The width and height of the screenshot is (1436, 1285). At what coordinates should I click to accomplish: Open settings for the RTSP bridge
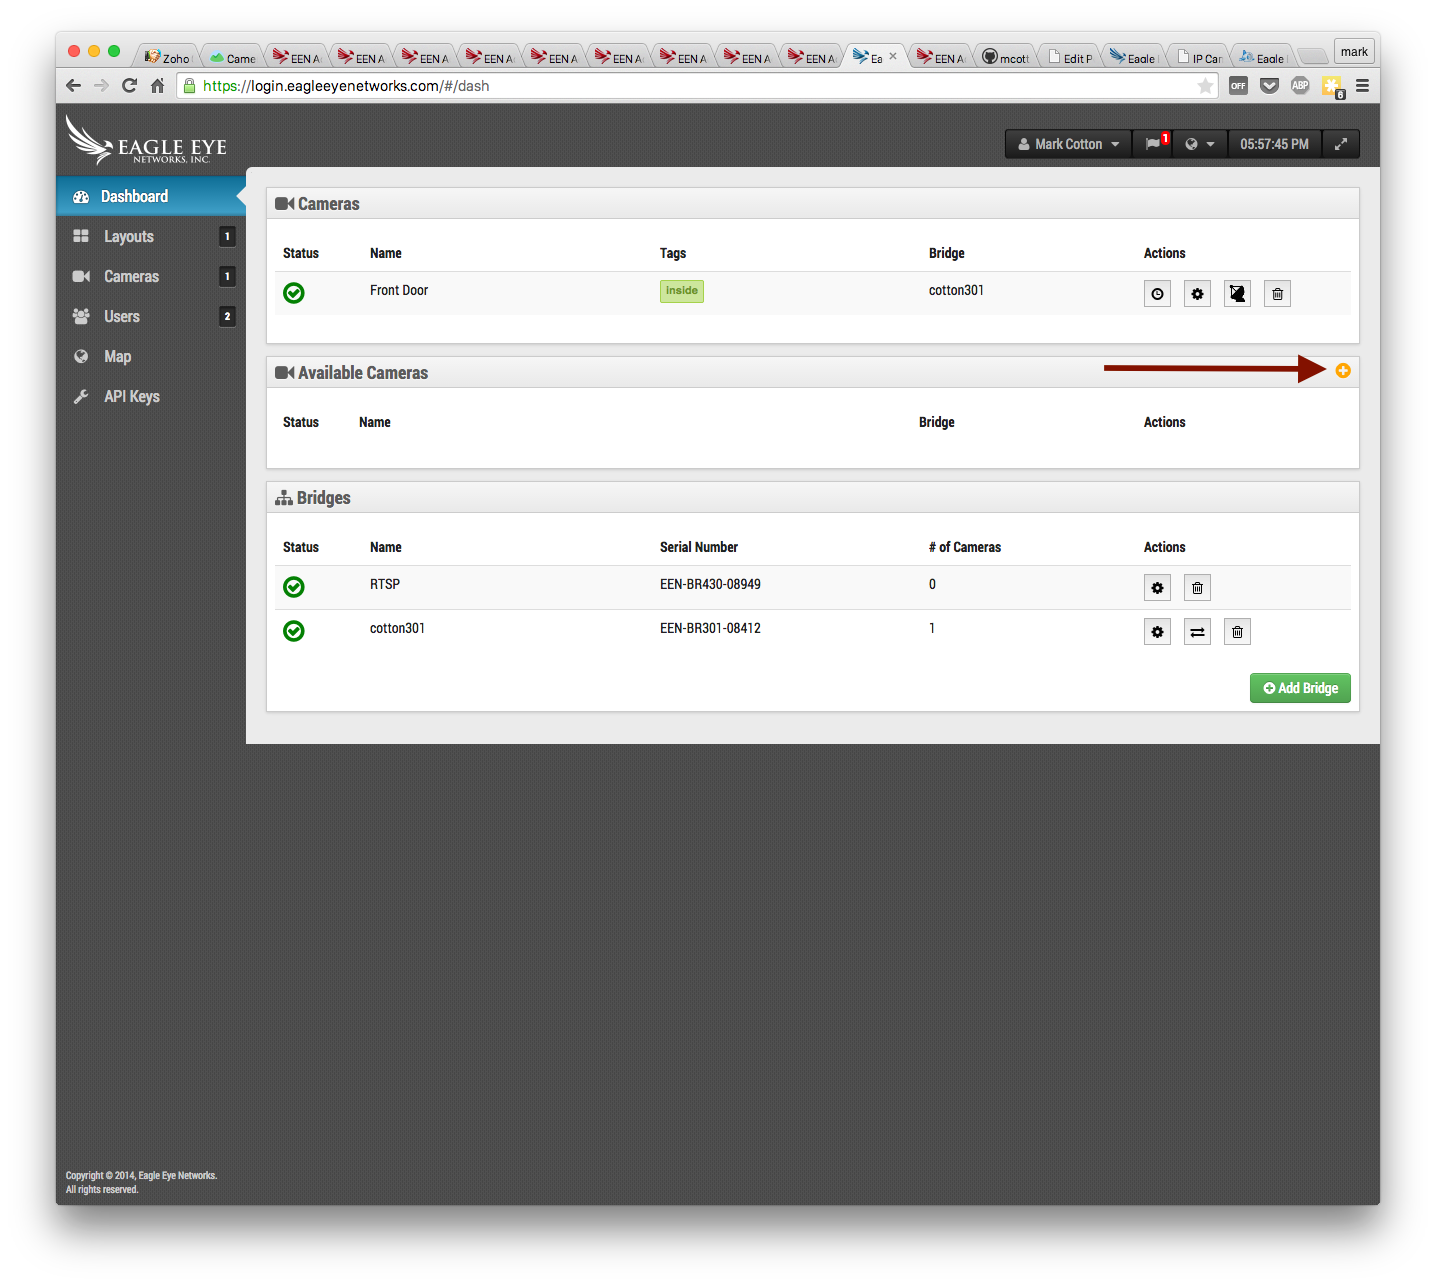pyautogui.click(x=1157, y=588)
